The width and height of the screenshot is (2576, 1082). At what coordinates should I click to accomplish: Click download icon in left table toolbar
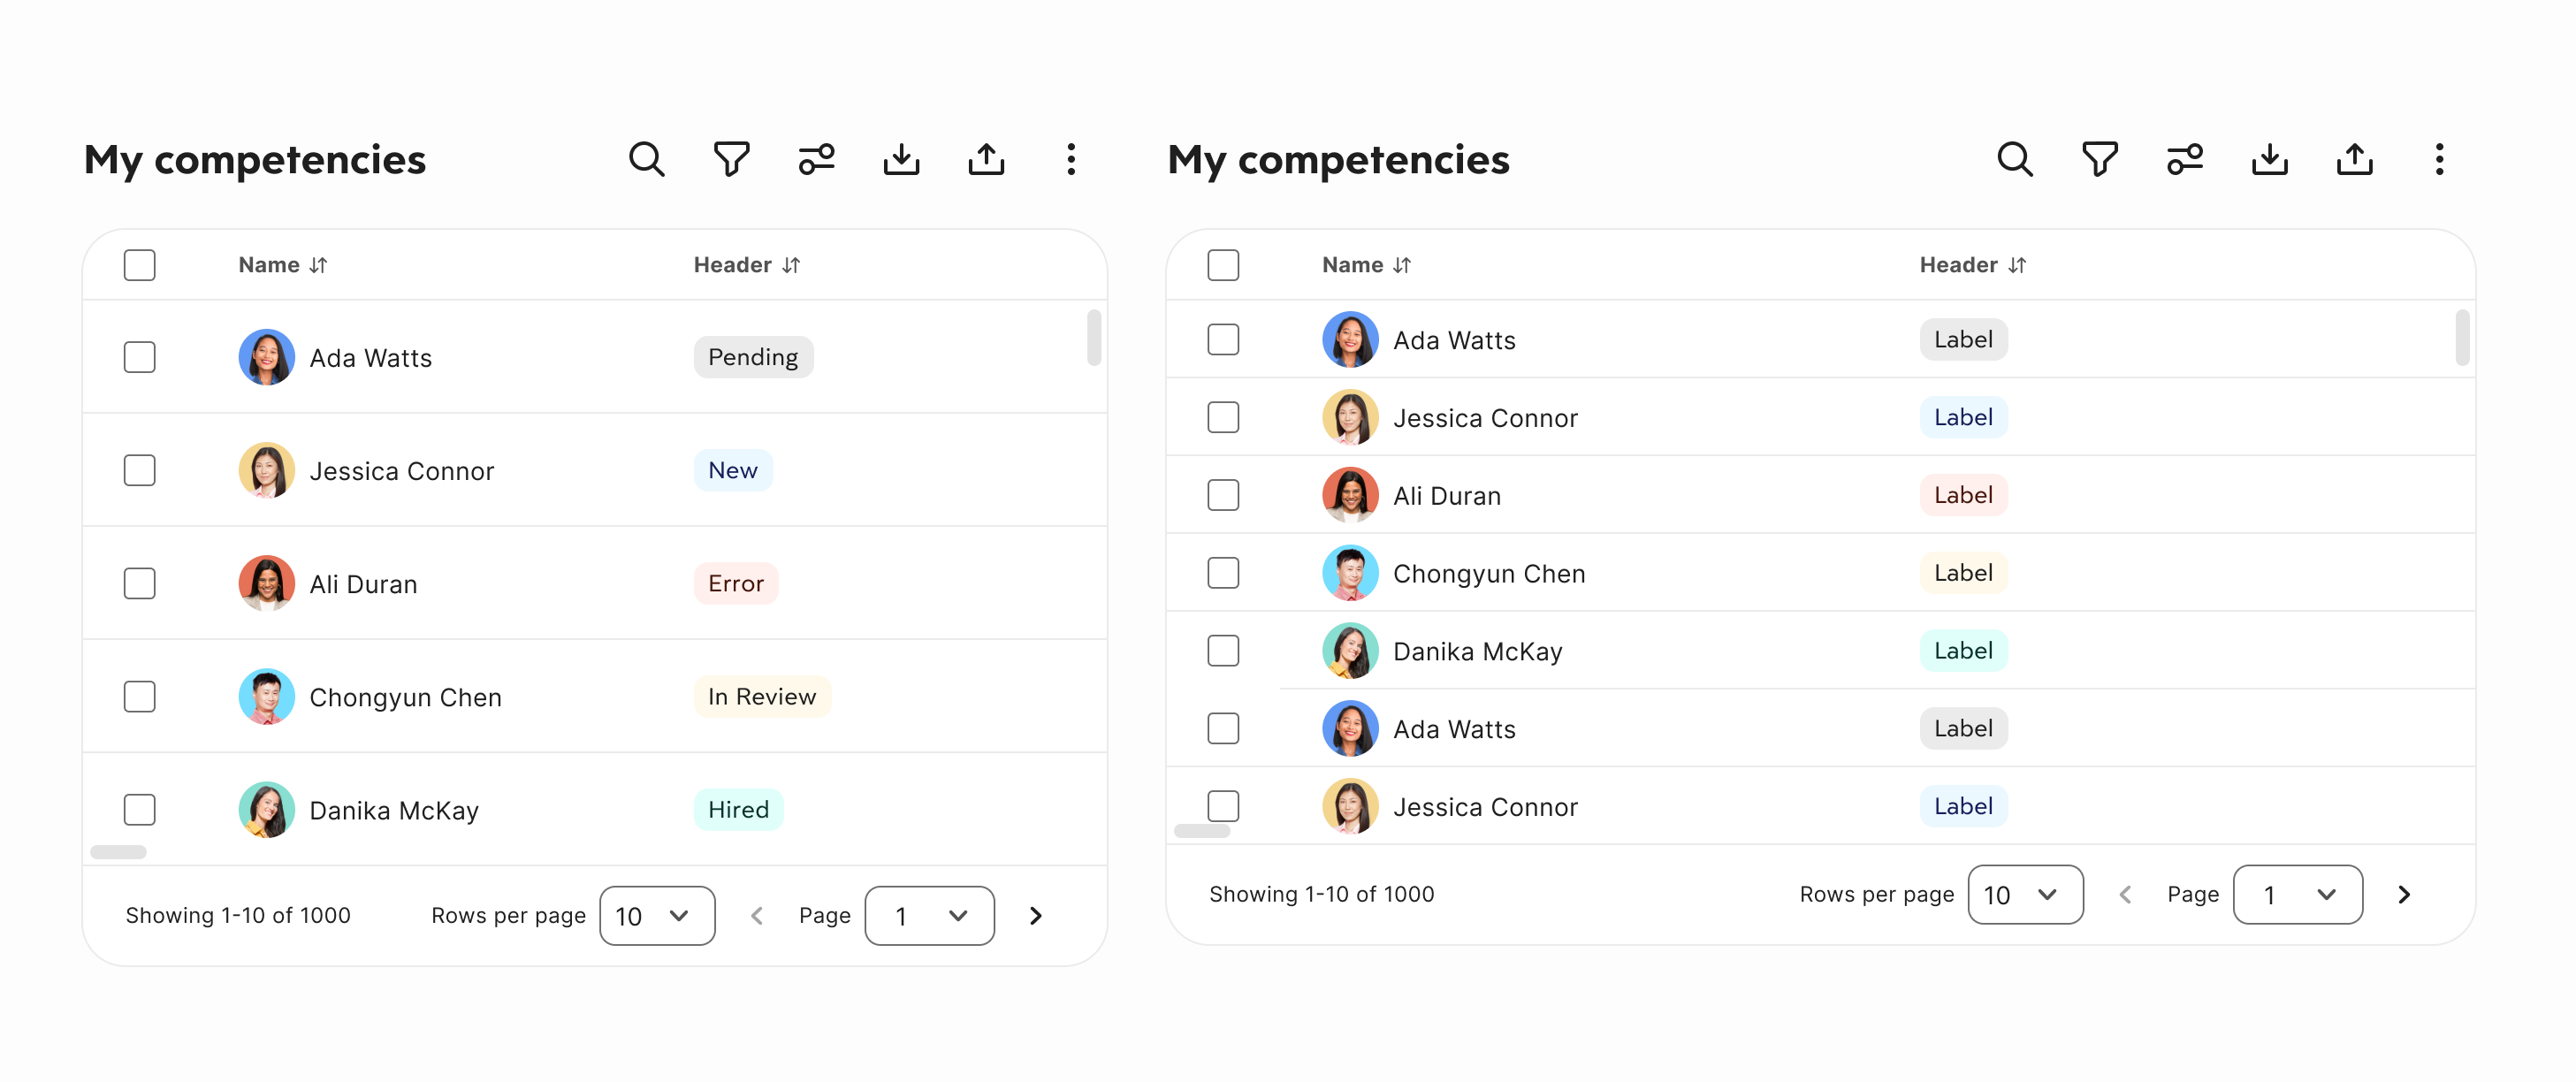coord(901,159)
